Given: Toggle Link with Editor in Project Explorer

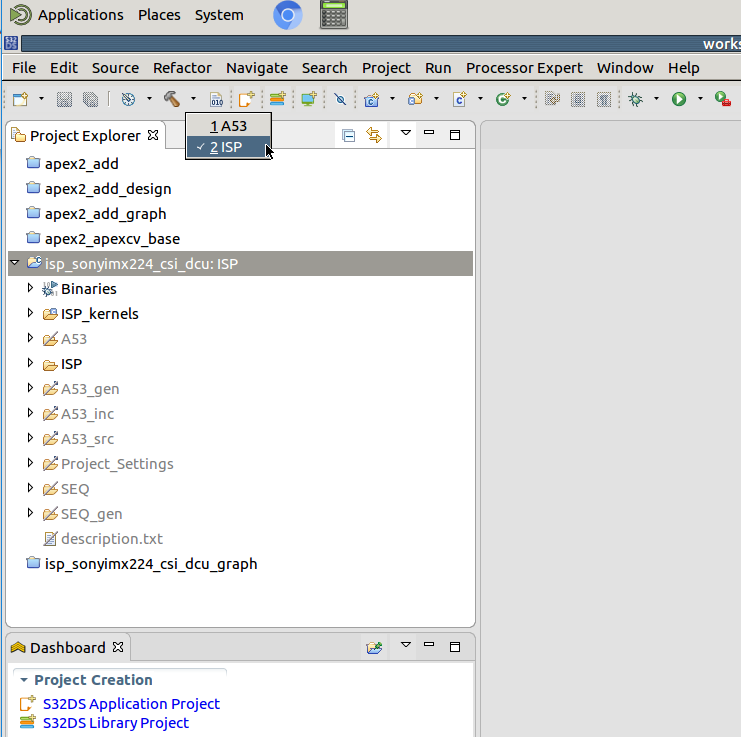Looking at the screenshot, I should 374,136.
